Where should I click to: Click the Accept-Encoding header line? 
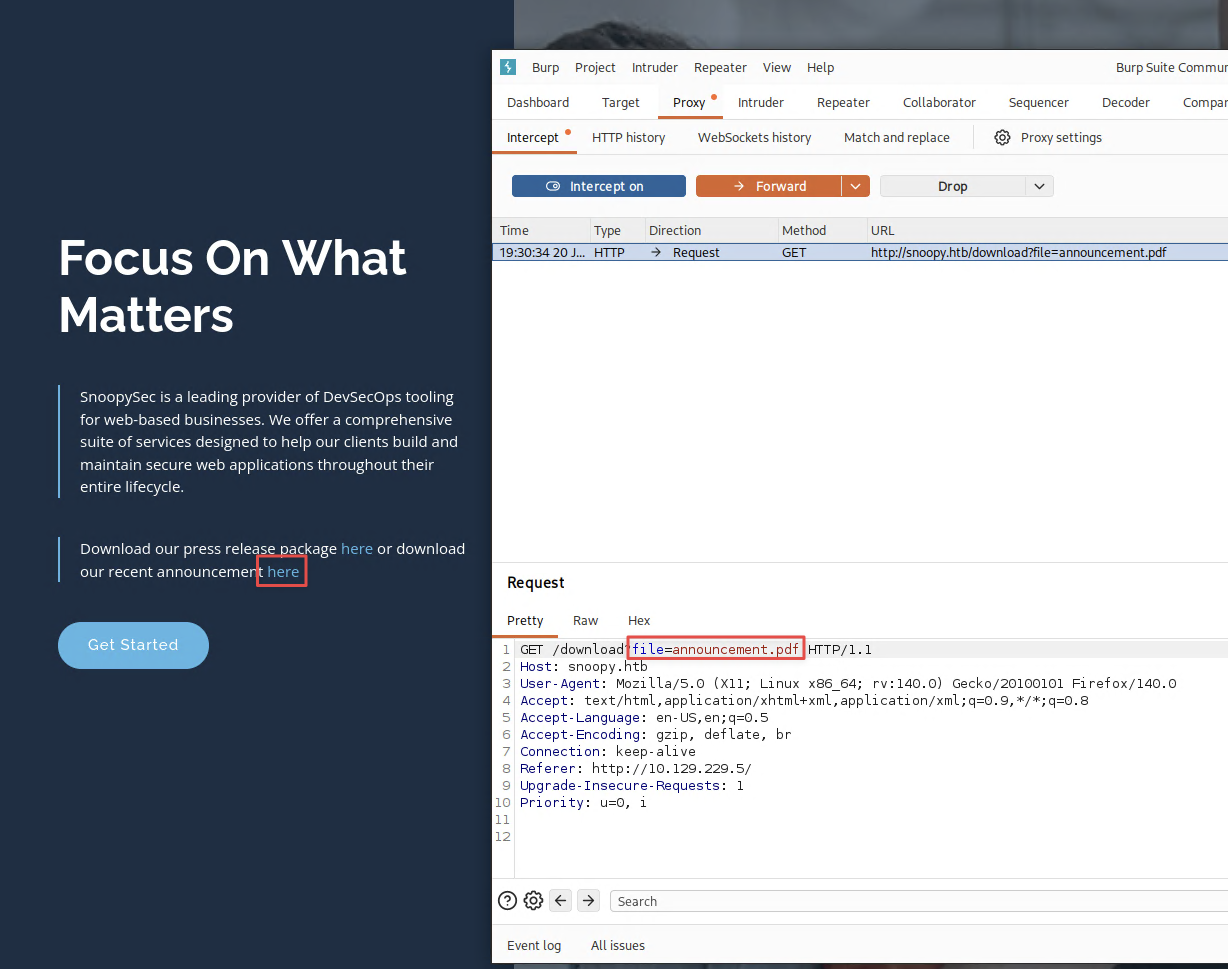pos(656,734)
